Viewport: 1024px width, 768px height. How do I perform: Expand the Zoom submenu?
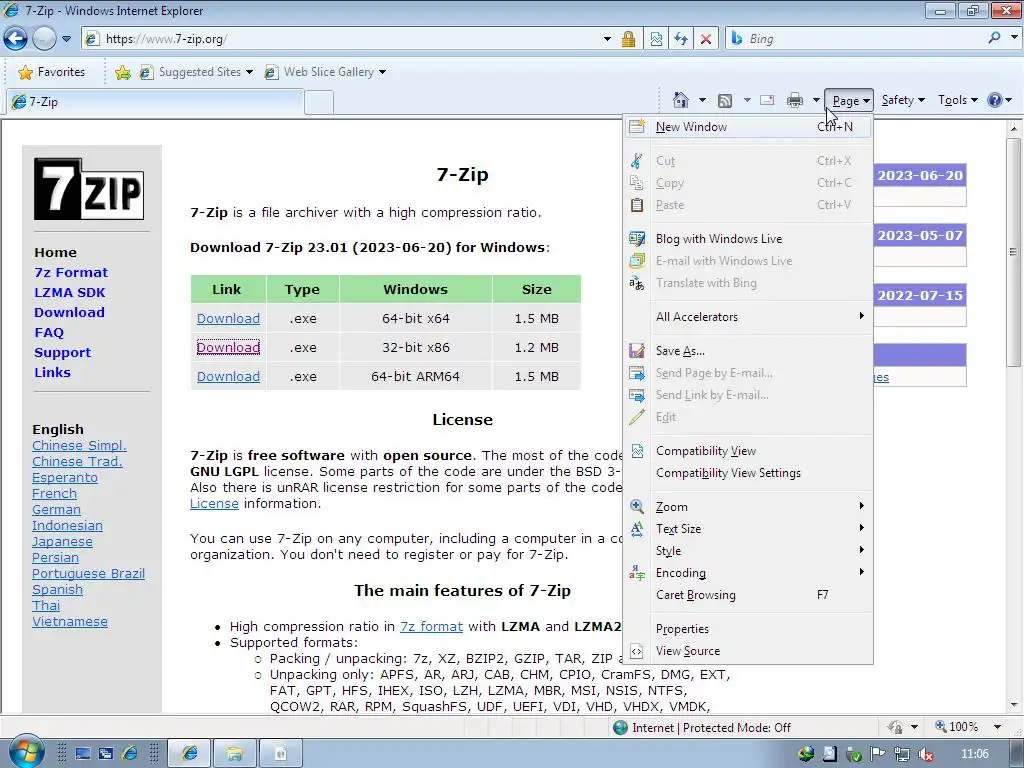pyautogui.click(x=748, y=507)
